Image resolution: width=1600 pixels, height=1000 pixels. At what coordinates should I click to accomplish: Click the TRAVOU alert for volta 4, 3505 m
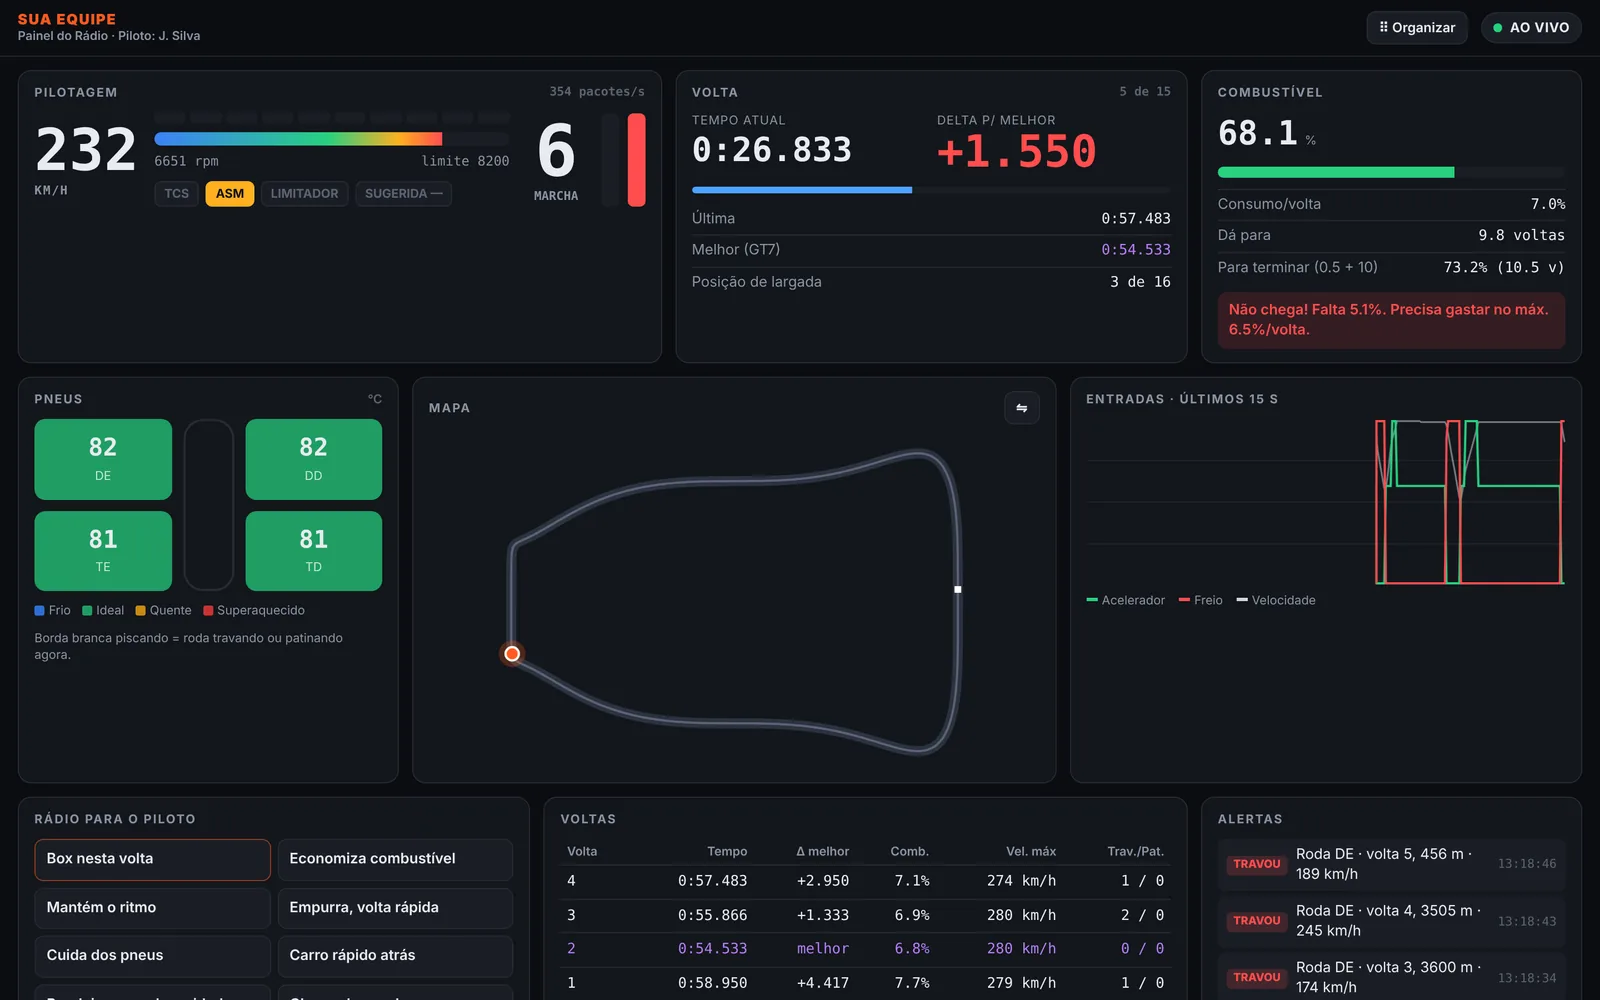pyautogui.click(x=1391, y=921)
